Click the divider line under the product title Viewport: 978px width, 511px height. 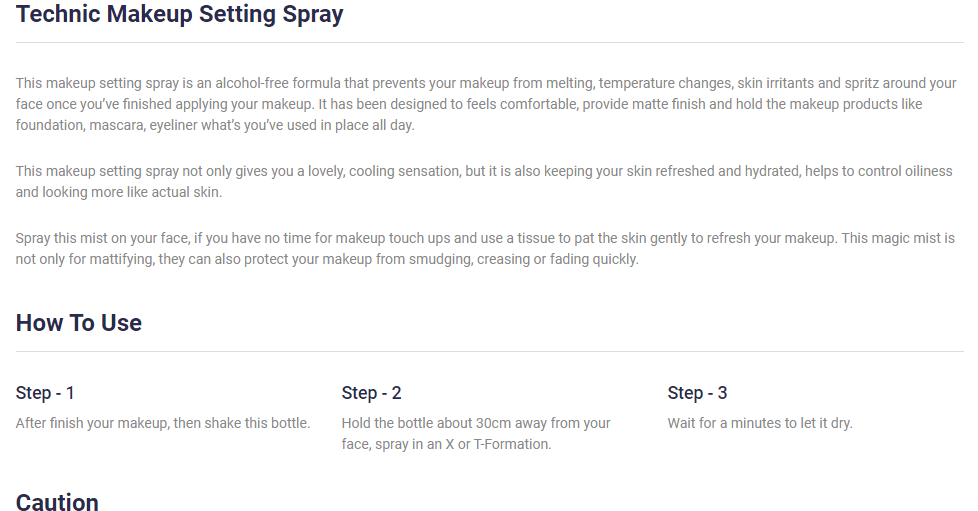[x=489, y=42]
